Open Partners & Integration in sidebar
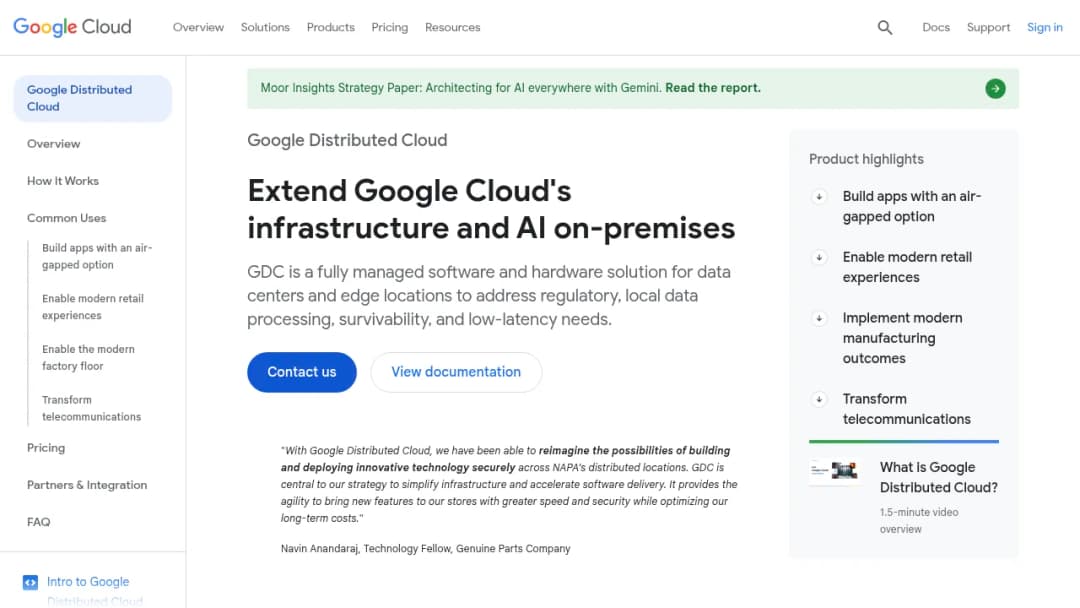 pos(87,485)
